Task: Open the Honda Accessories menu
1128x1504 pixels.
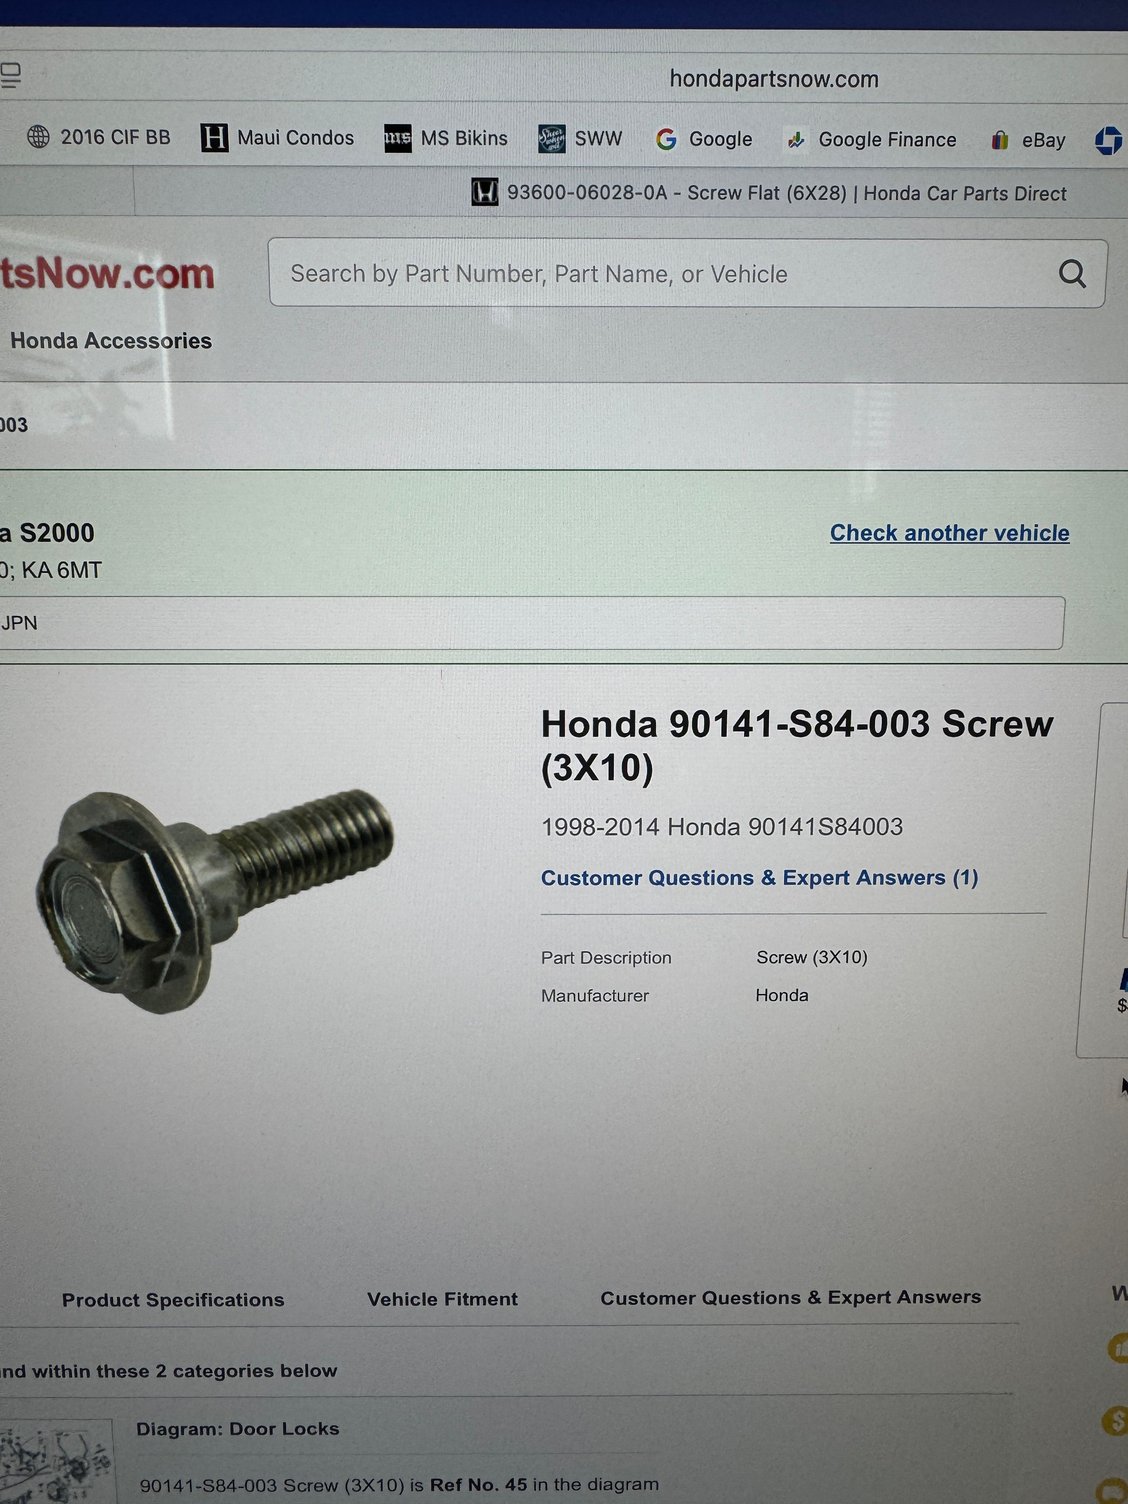Action: pos(111,341)
